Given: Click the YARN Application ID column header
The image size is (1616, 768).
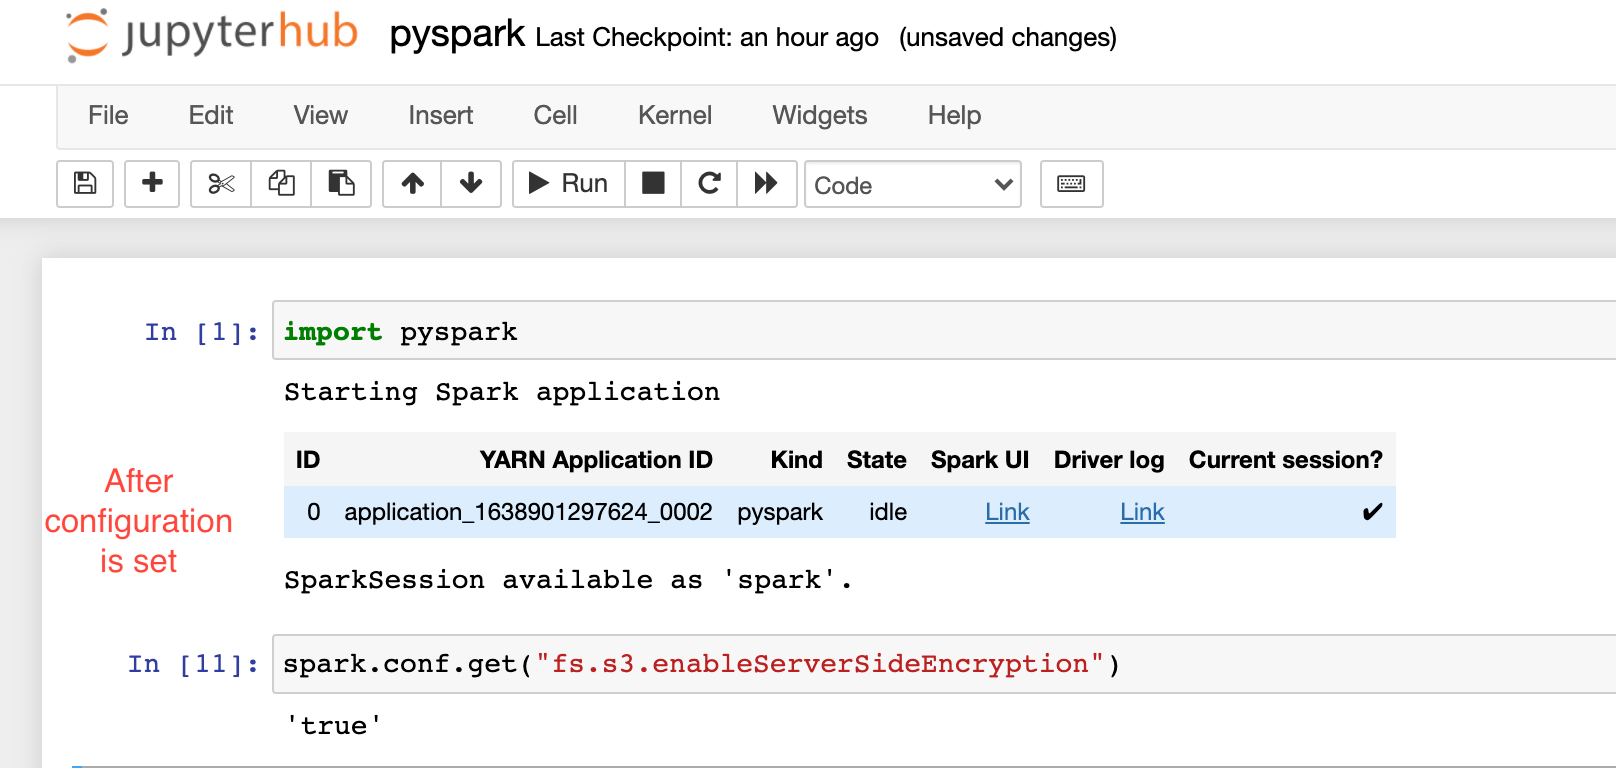Looking at the screenshot, I should (x=596, y=460).
